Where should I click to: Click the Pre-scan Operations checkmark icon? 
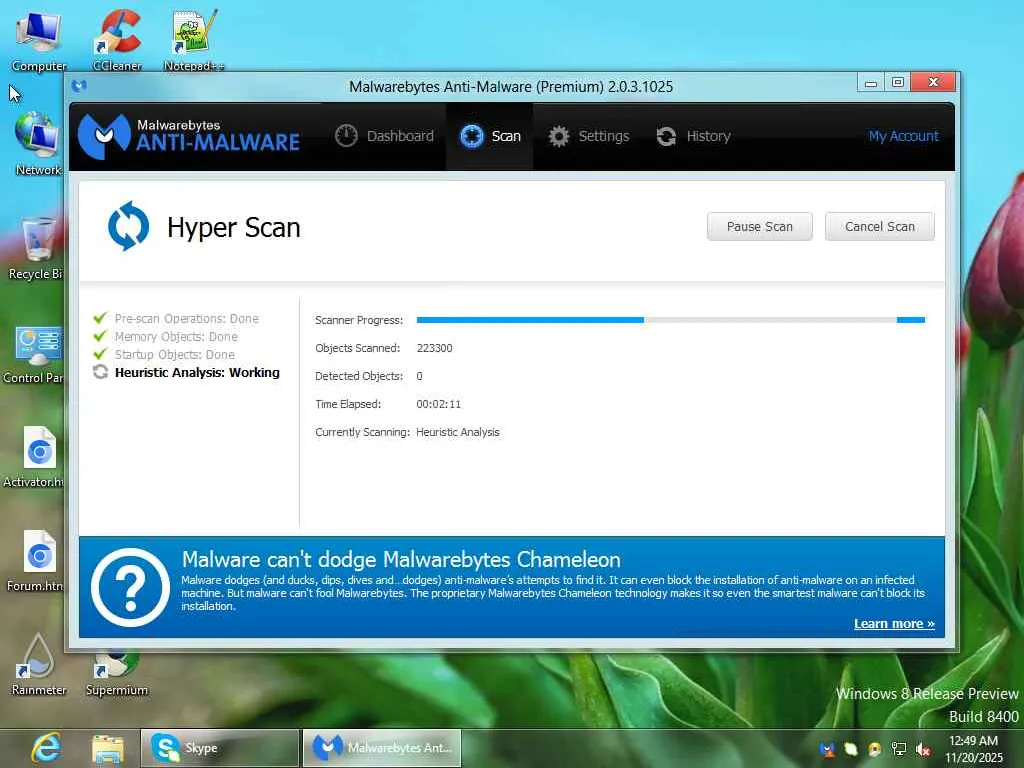click(x=100, y=318)
